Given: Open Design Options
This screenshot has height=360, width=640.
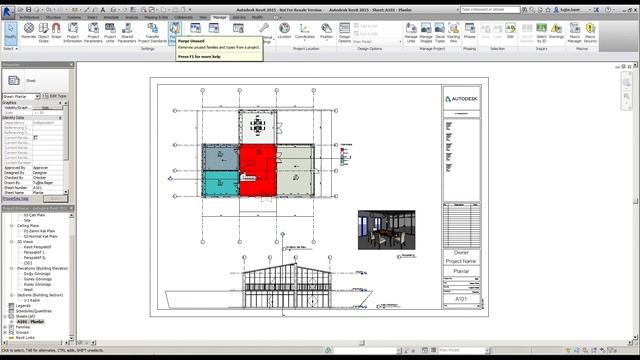Looking at the screenshot, I should click(344, 32).
